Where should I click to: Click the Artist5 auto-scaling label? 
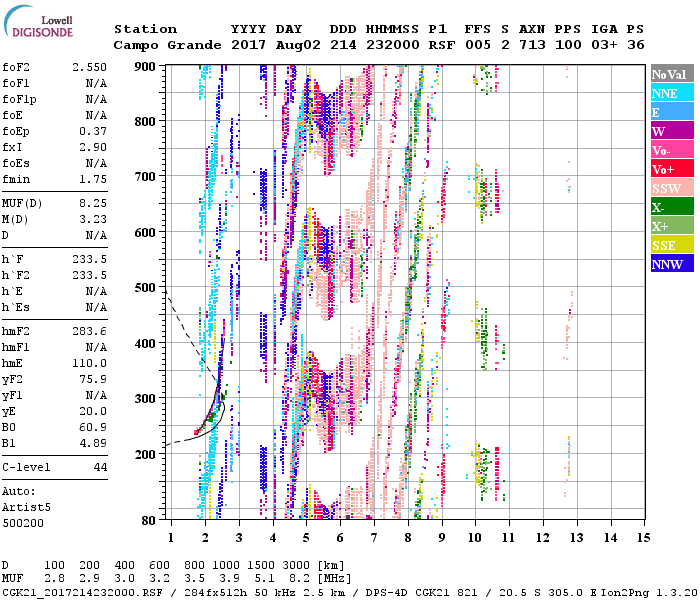(26, 508)
